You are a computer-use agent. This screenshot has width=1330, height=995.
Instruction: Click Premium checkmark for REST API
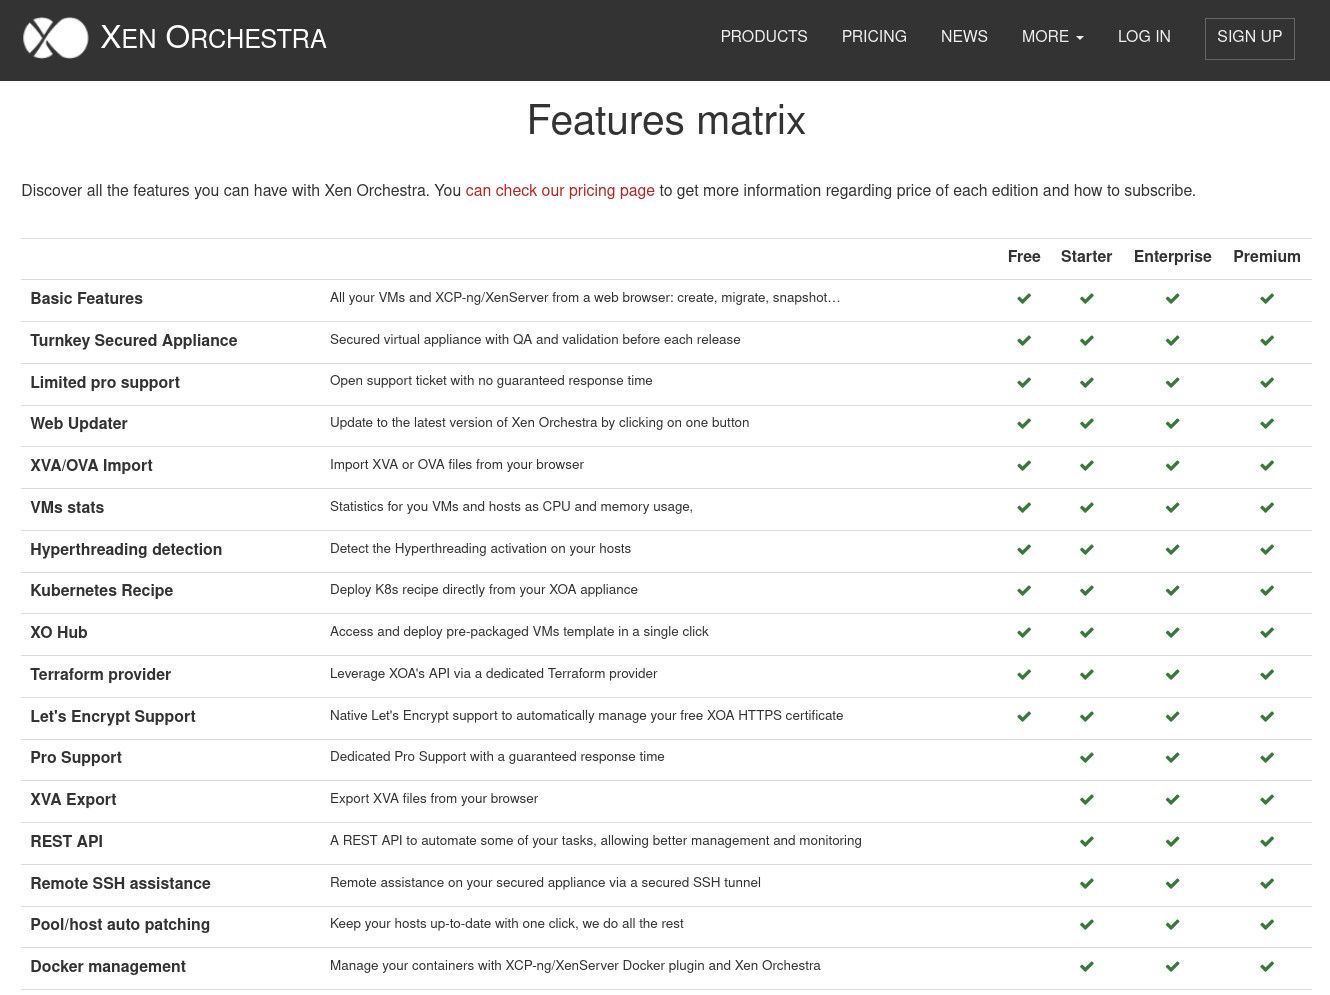click(1267, 842)
